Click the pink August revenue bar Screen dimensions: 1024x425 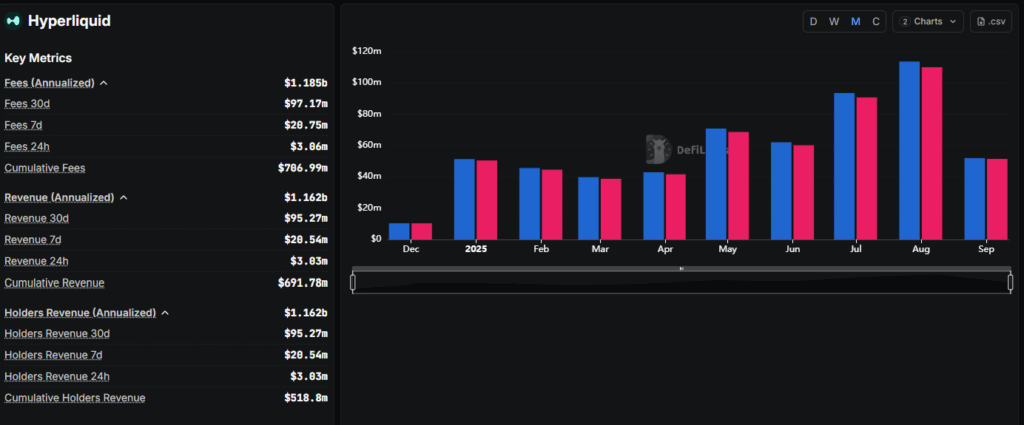coord(931,153)
